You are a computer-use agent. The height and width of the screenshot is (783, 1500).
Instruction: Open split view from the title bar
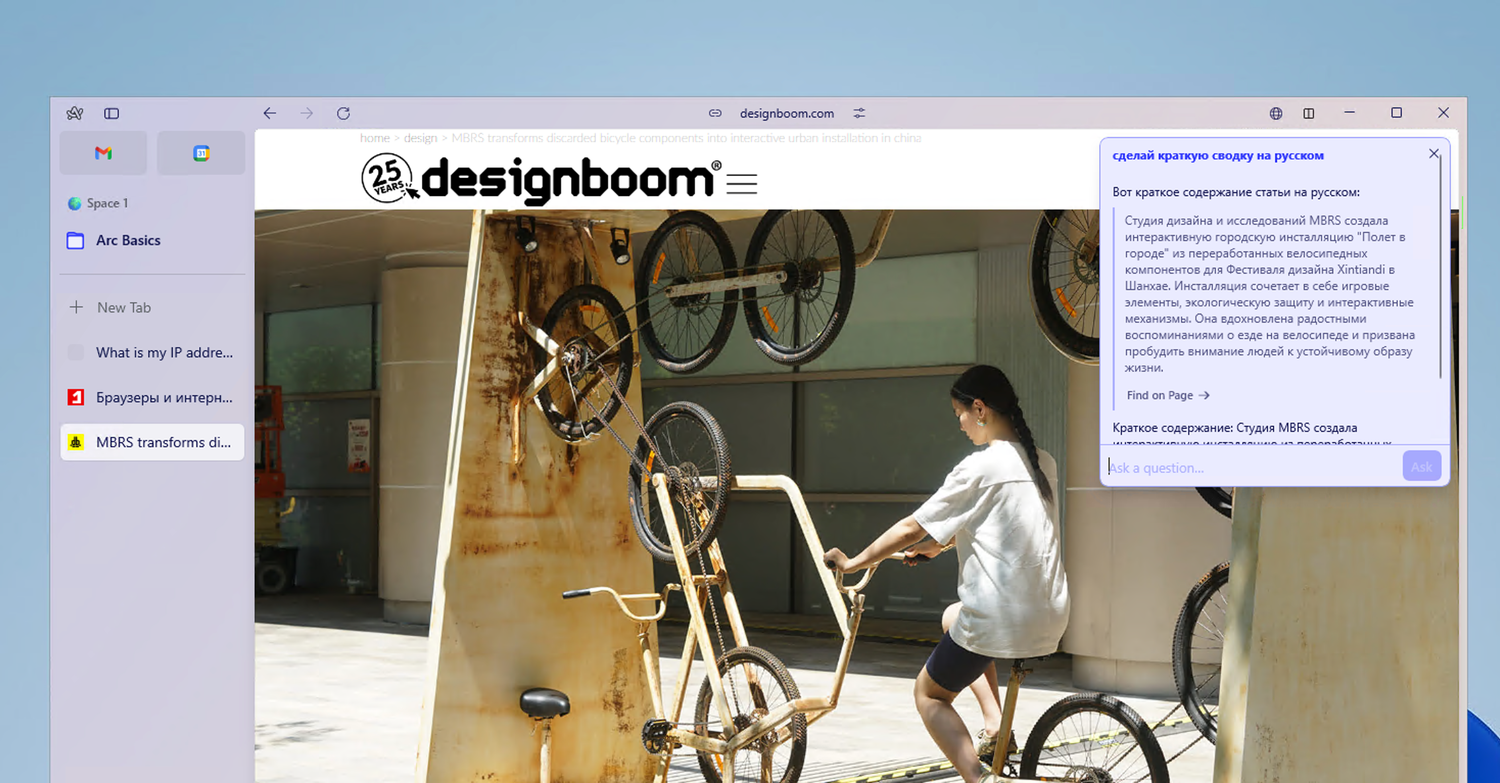[x=1309, y=114]
